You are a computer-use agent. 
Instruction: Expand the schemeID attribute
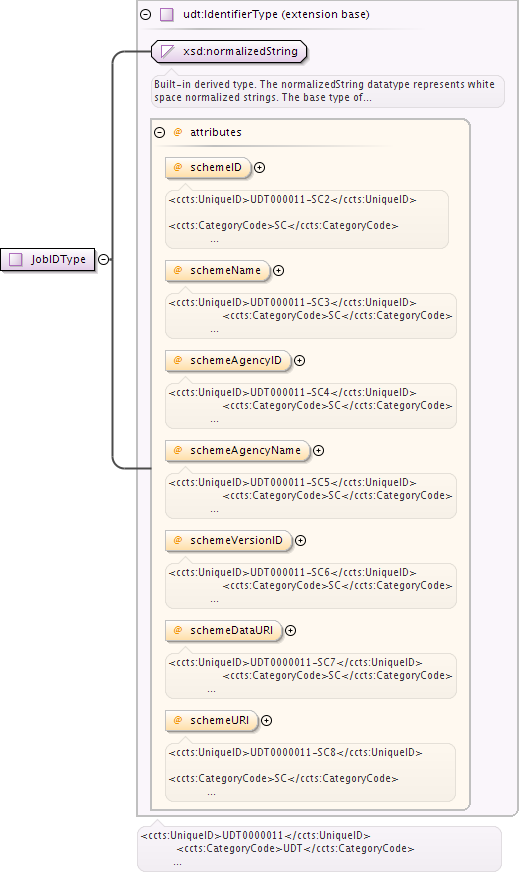pos(259,167)
